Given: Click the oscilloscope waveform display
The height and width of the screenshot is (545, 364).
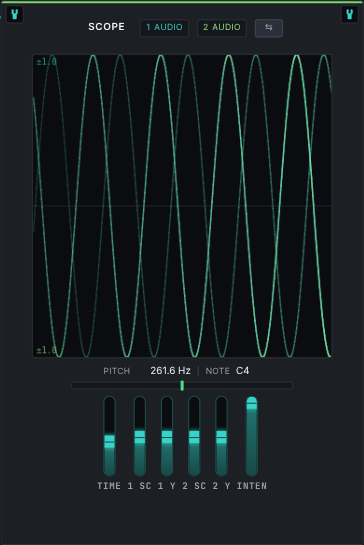Looking at the screenshot, I should click(x=182, y=206).
